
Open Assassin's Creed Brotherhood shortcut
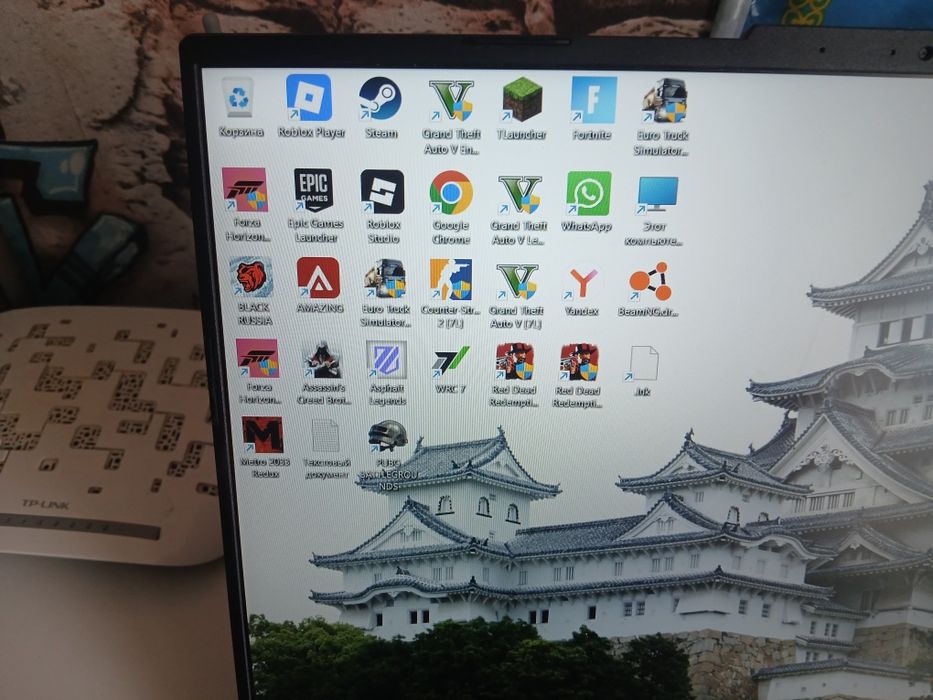point(323,360)
